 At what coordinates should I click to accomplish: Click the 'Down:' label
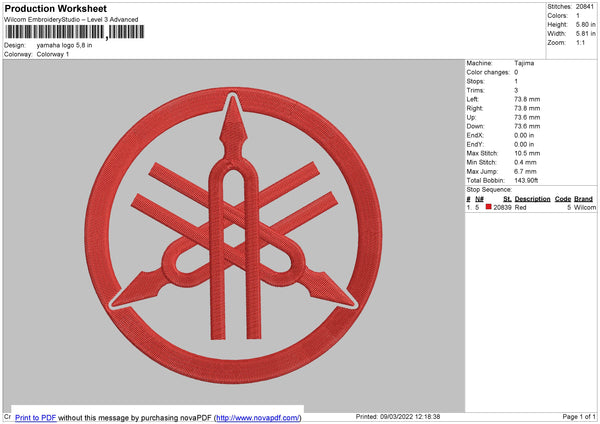(x=475, y=126)
